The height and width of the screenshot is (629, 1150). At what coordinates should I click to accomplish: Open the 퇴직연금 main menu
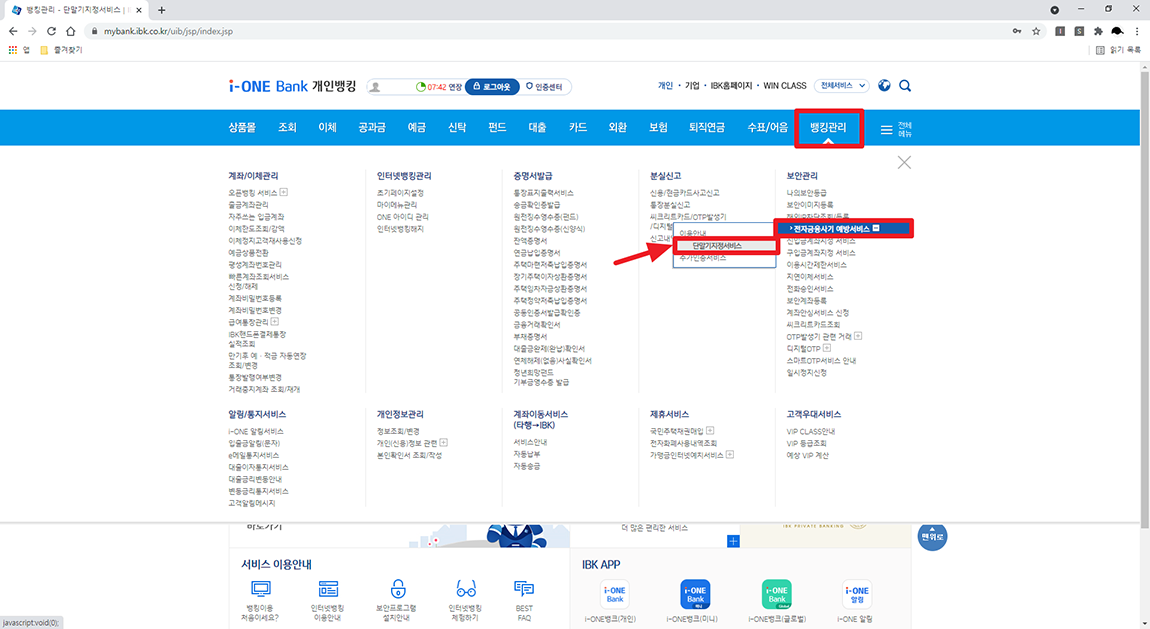707,128
